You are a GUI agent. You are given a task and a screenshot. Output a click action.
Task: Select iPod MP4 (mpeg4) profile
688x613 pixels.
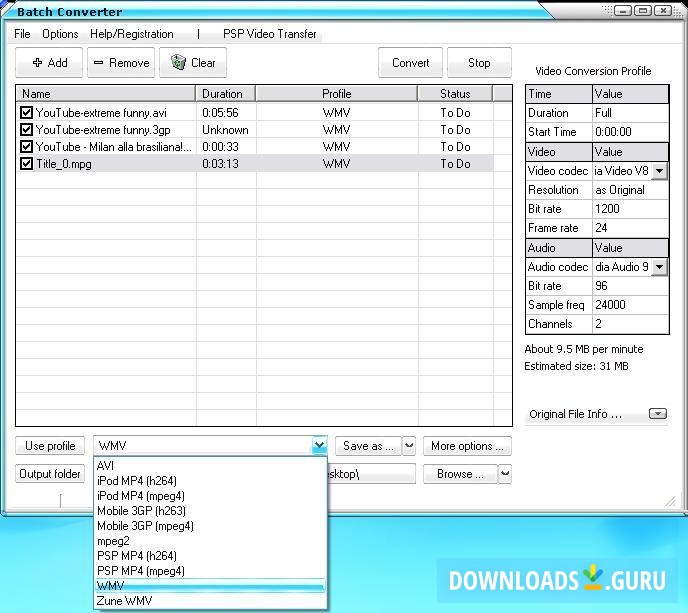[x=211, y=496]
